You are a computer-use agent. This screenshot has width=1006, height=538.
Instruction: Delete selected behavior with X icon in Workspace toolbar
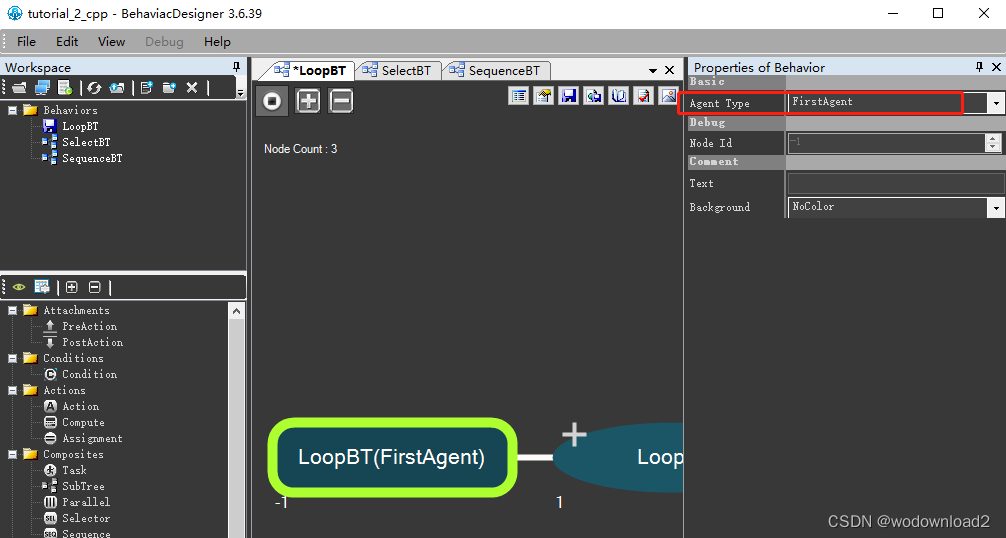point(192,88)
